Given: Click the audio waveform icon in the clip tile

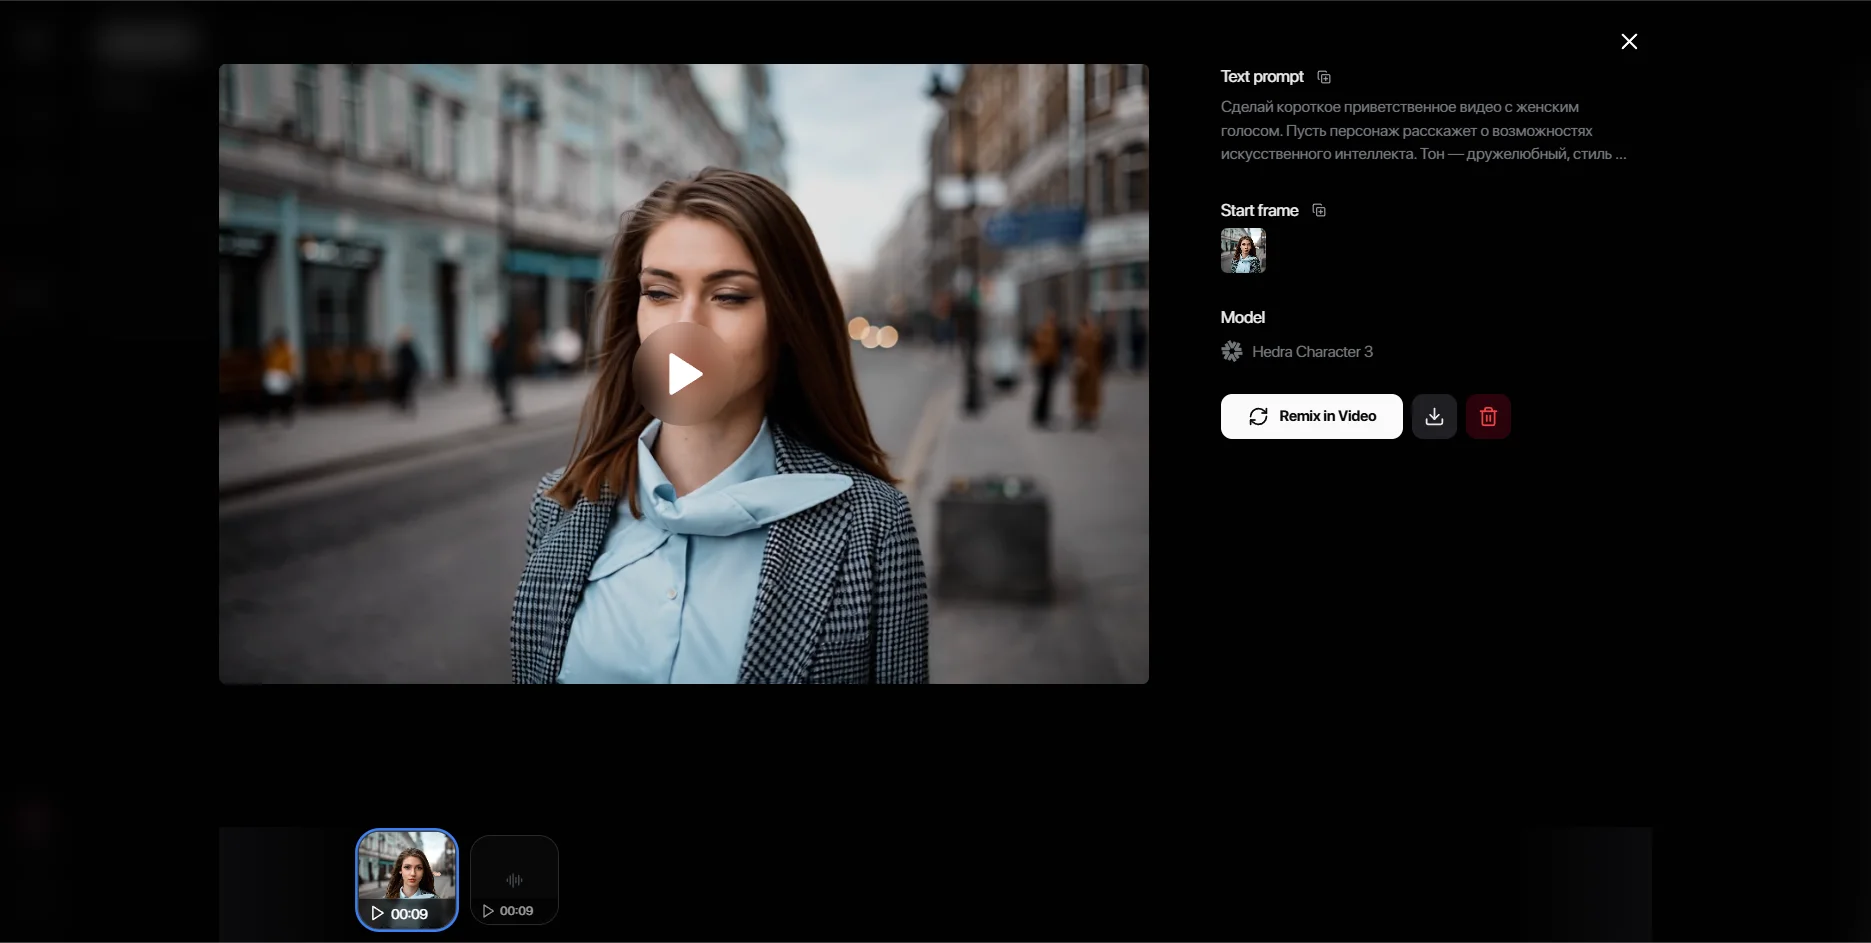Looking at the screenshot, I should point(514,880).
